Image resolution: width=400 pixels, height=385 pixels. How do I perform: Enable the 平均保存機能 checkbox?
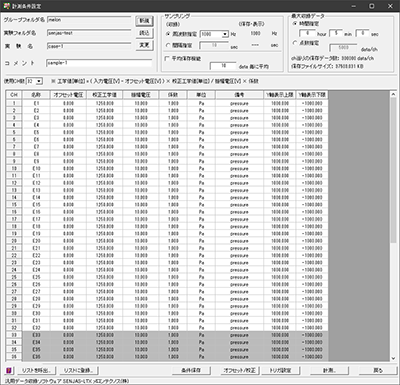167,58
